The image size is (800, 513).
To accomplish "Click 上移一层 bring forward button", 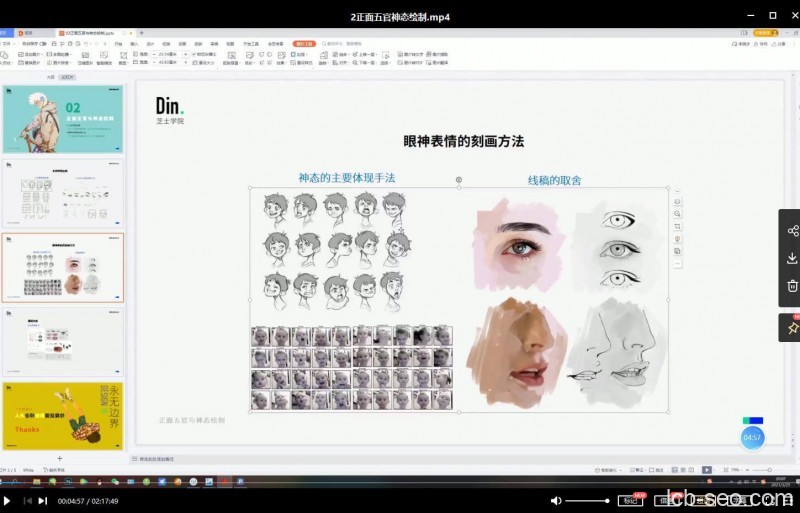I will [363, 54].
